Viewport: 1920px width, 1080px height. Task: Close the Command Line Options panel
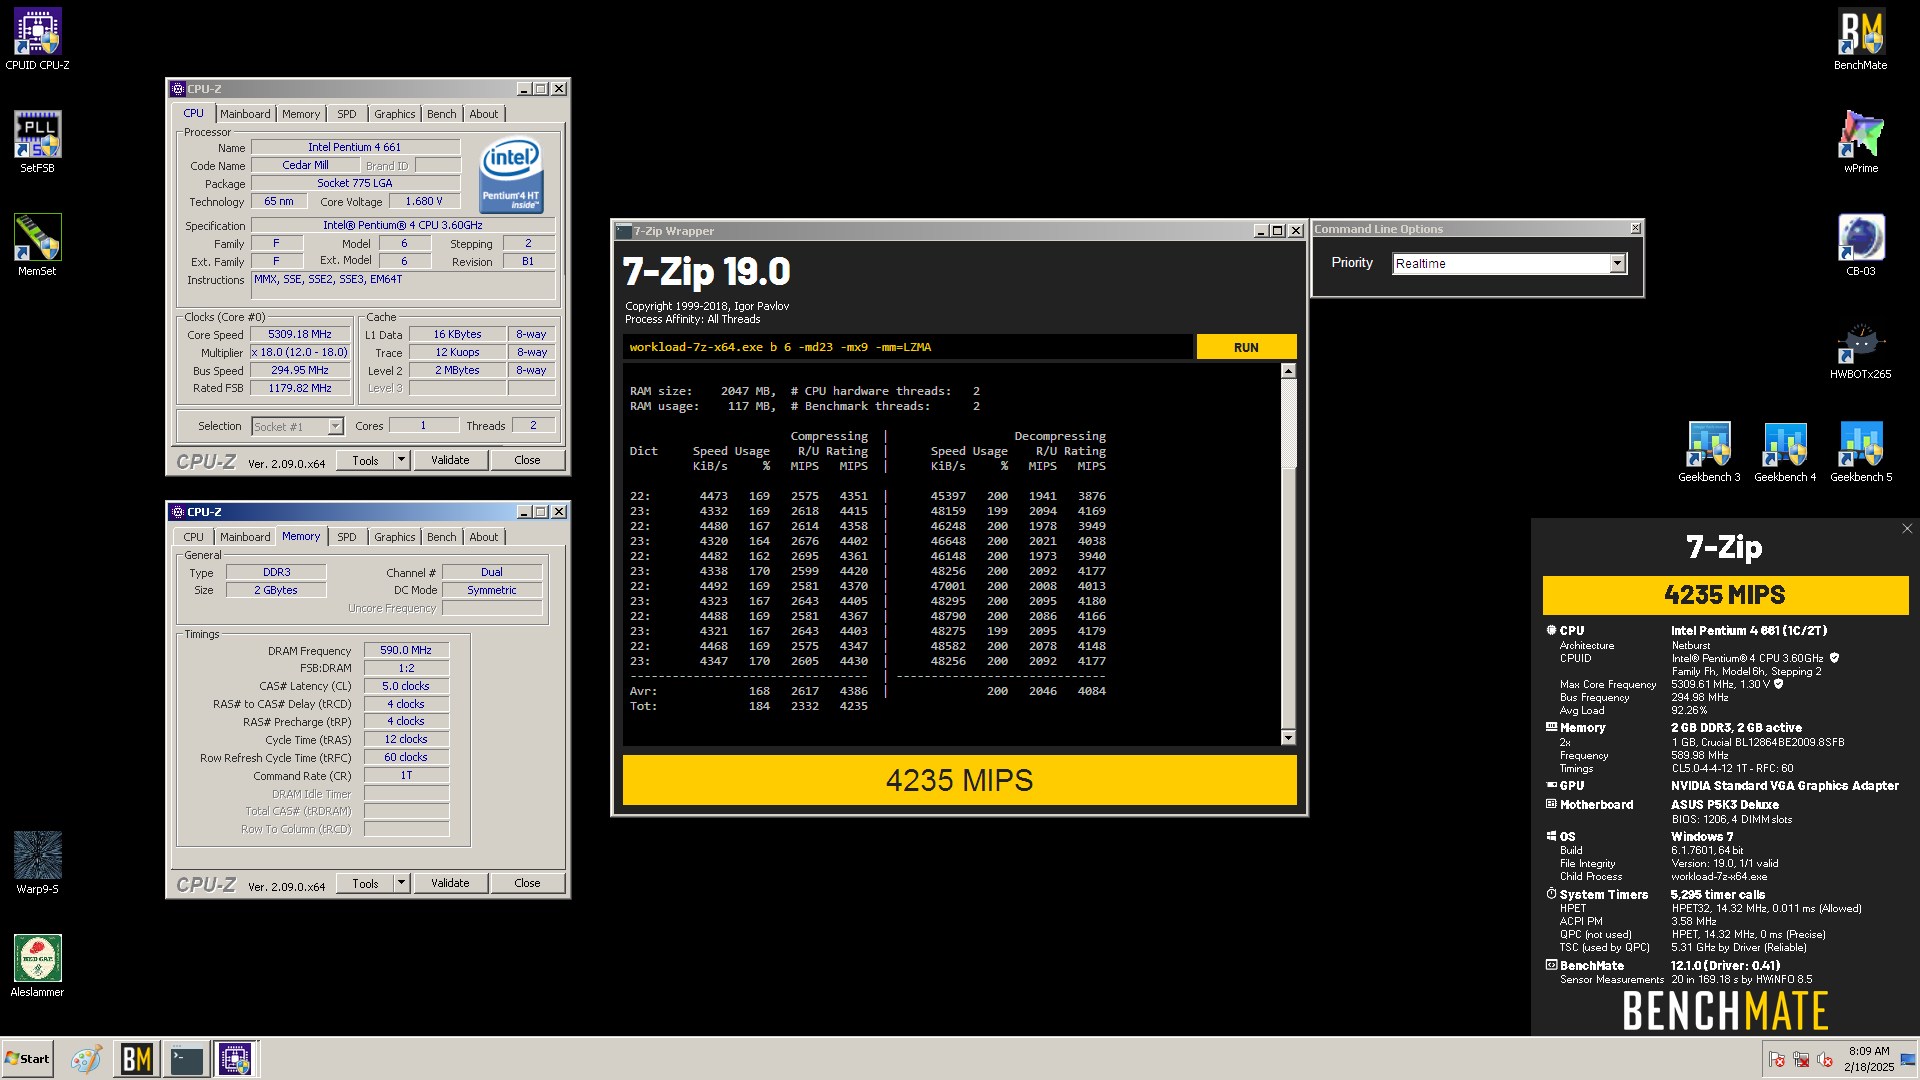[x=1635, y=229]
